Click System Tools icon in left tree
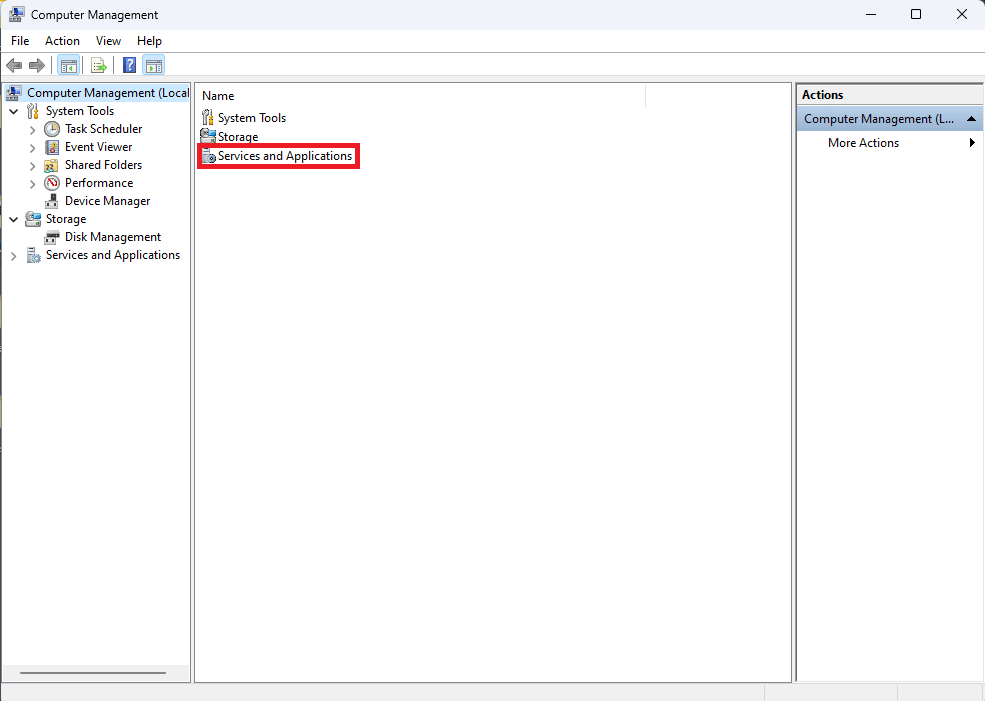The width and height of the screenshot is (985, 701). click(x=33, y=111)
